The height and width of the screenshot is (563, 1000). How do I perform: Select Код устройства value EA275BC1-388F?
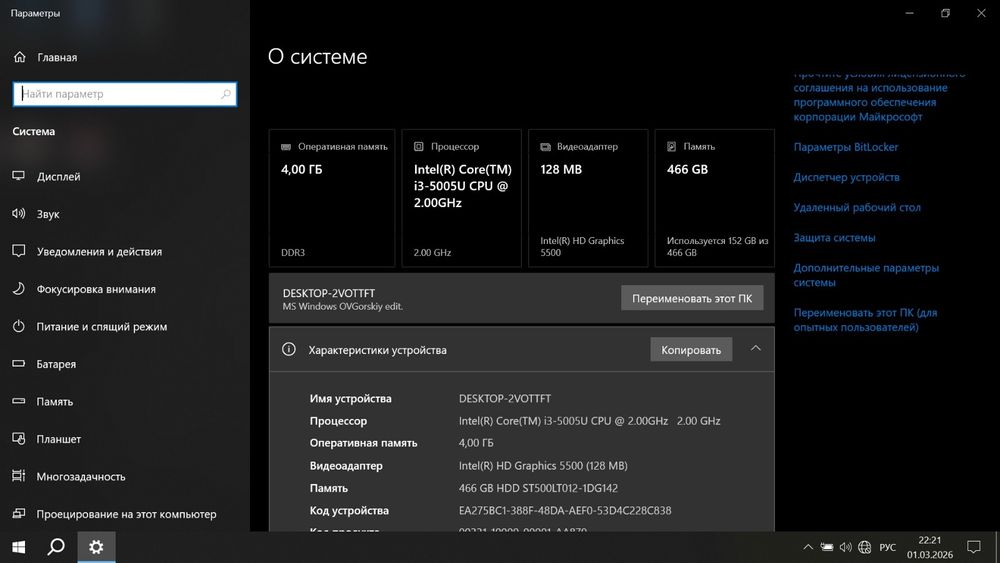click(x=564, y=511)
